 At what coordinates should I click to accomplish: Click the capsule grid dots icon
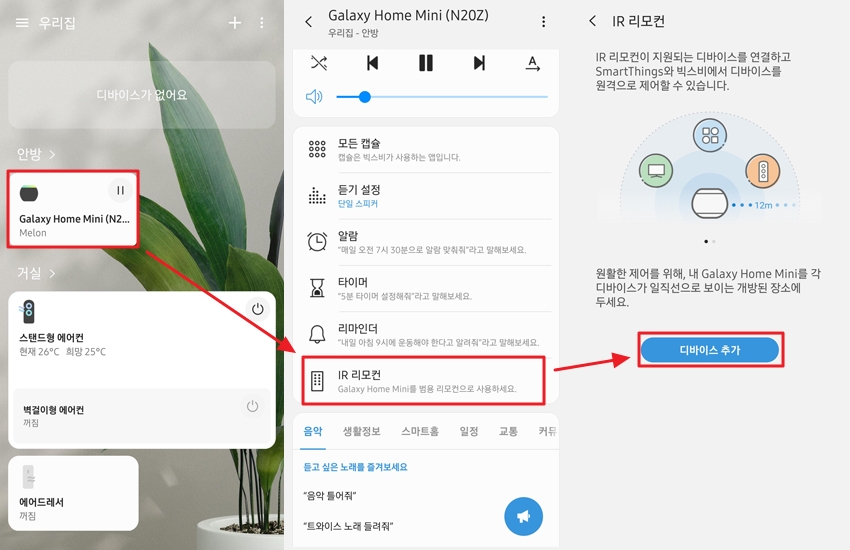click(x=317, y=149)
